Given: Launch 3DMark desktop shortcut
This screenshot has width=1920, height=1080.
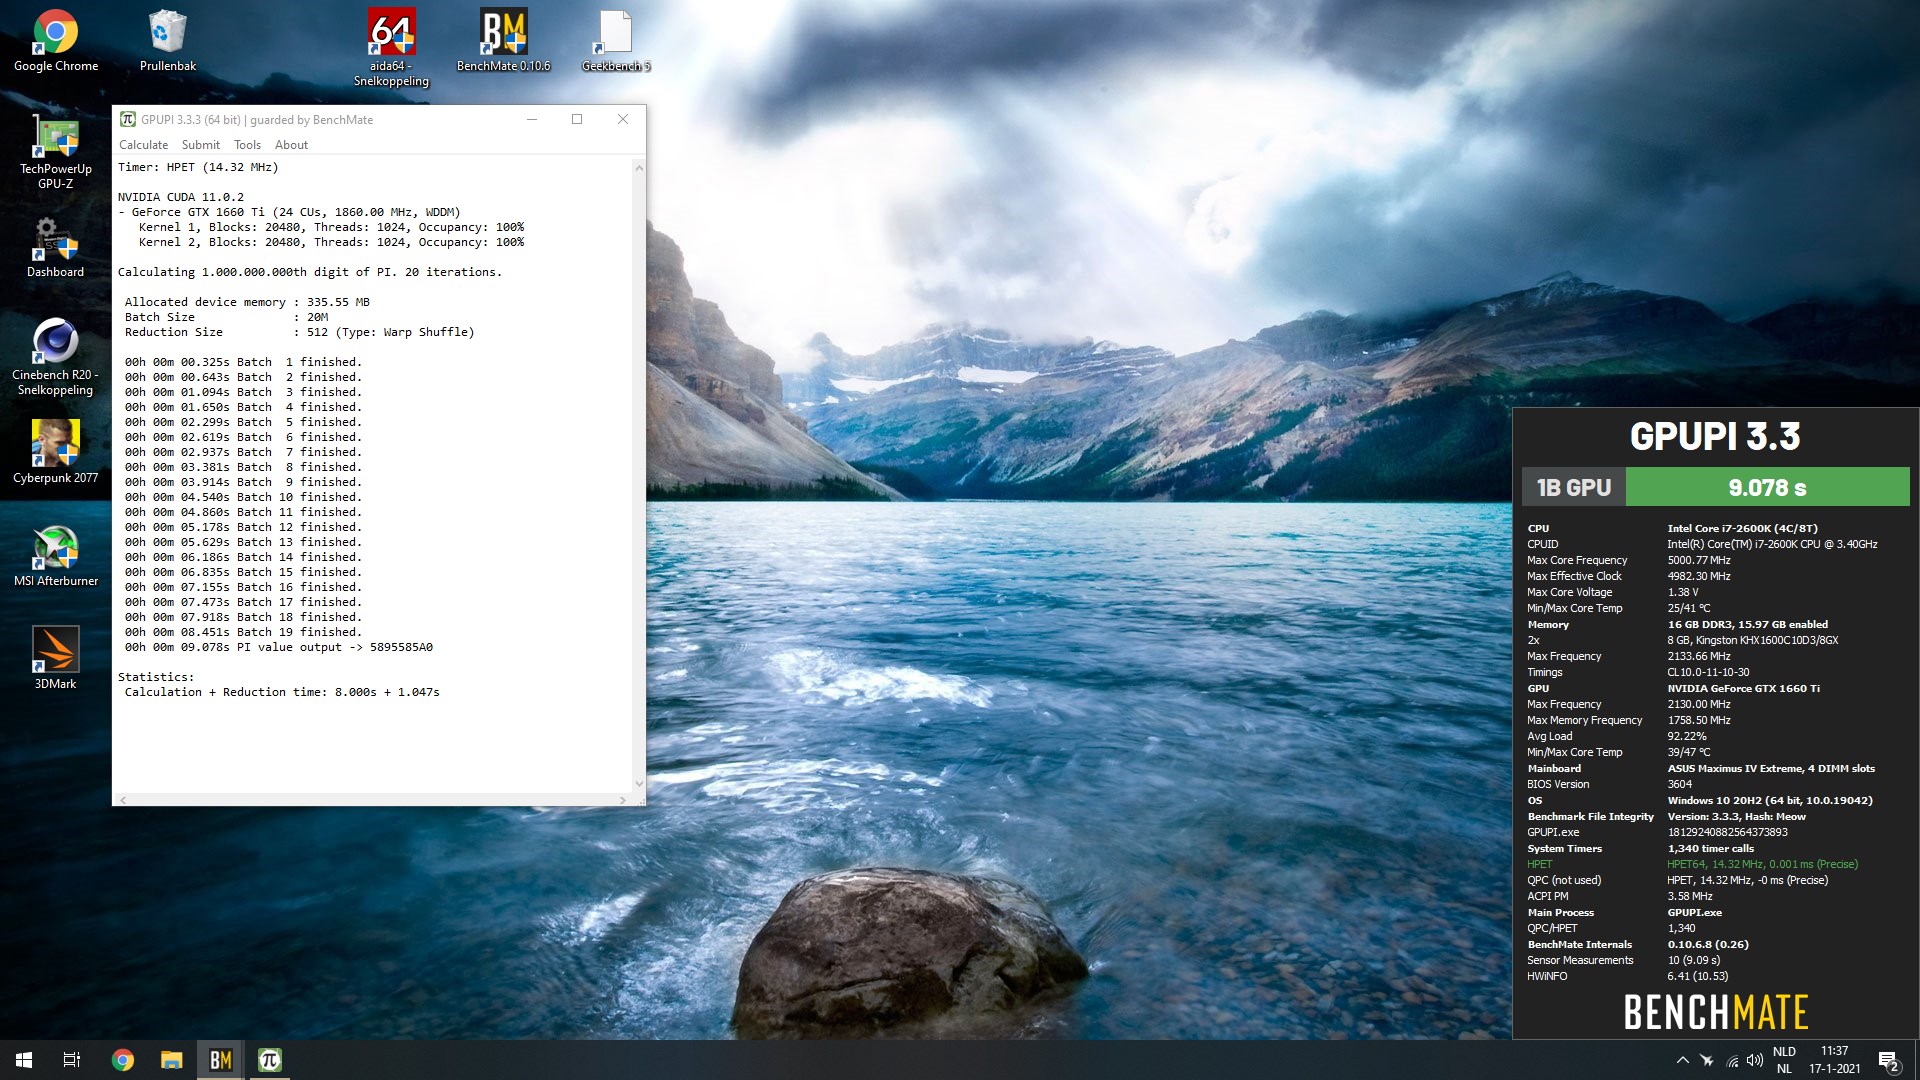Looking at the screenshot, I should tap(55, 658).
